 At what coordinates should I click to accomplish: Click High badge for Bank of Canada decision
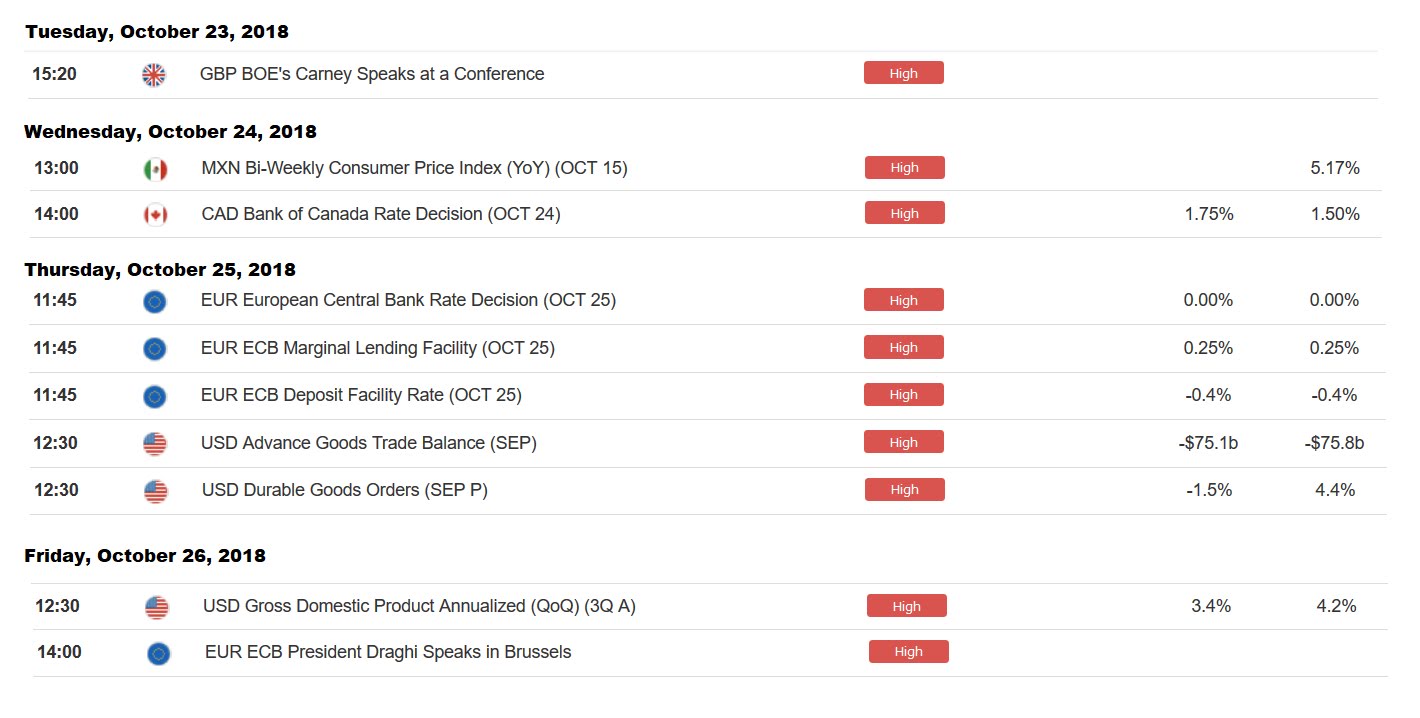[x=904, y=213]
